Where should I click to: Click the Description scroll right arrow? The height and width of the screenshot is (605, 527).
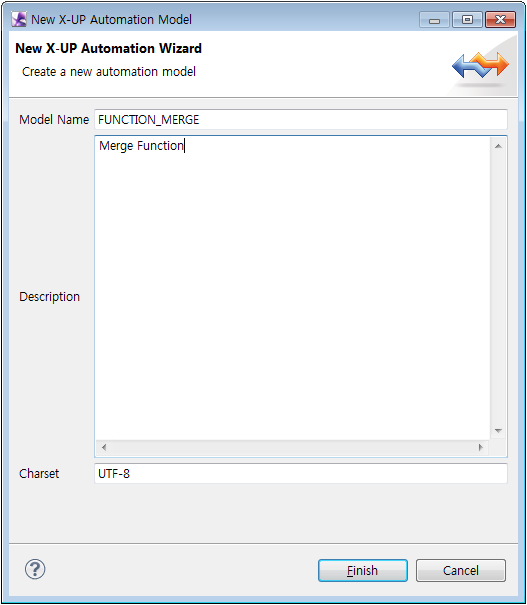click(x=481, y=447)
